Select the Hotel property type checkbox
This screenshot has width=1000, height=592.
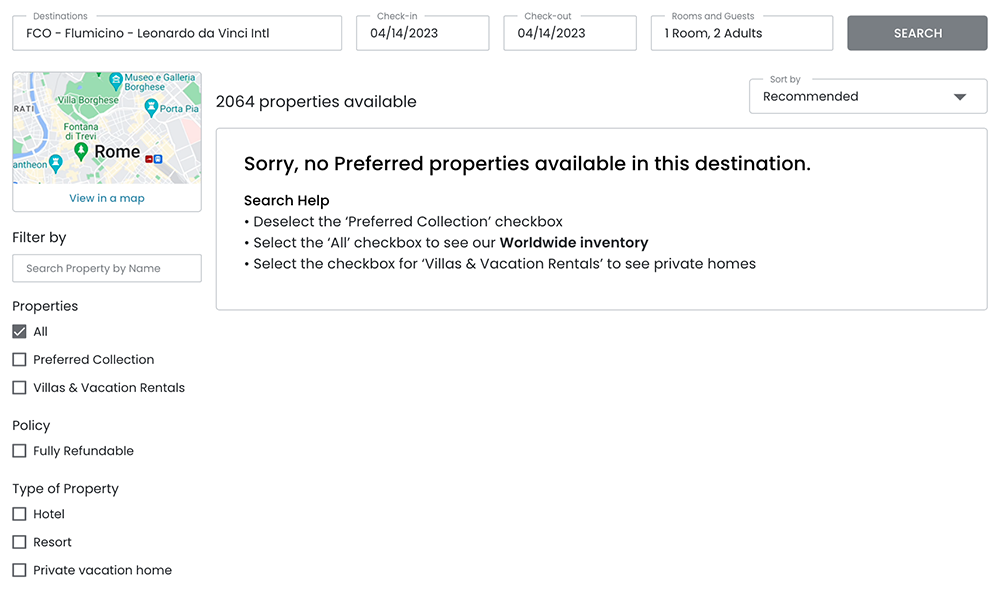pyautogui.click(x=19, y=514)
